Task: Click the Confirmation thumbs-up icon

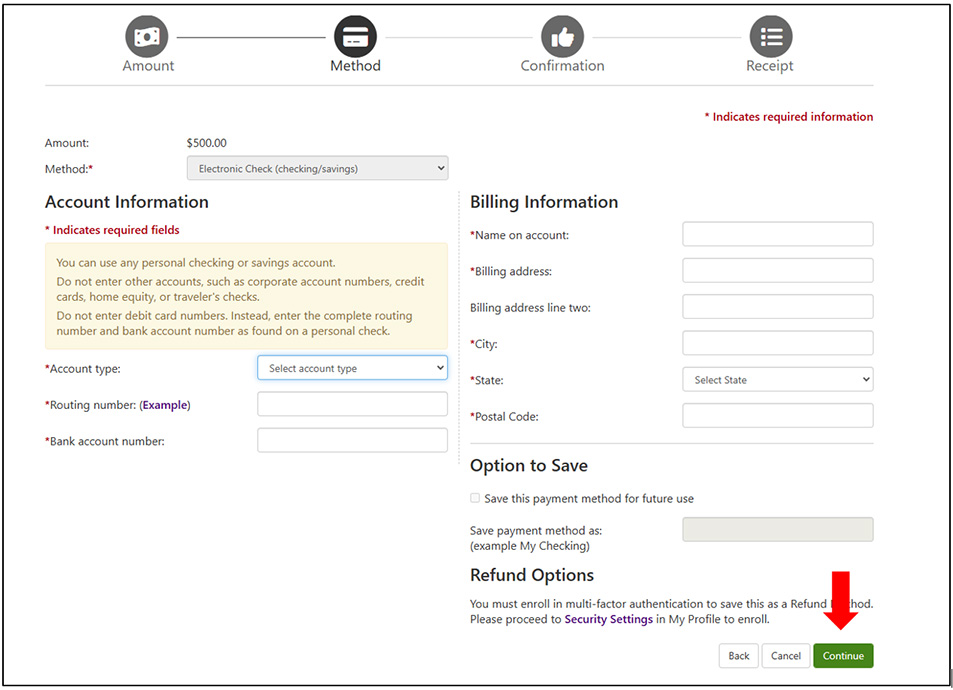Action: 562,37
